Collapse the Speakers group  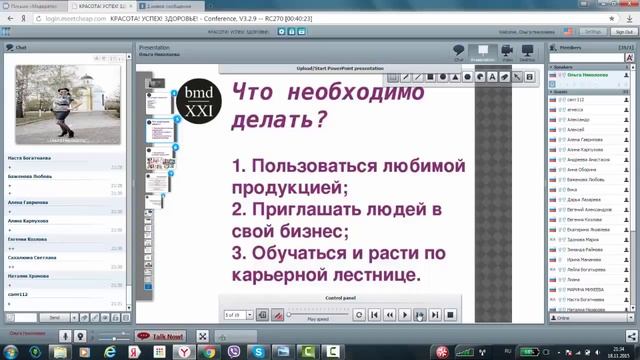click(x=552, y=67)
